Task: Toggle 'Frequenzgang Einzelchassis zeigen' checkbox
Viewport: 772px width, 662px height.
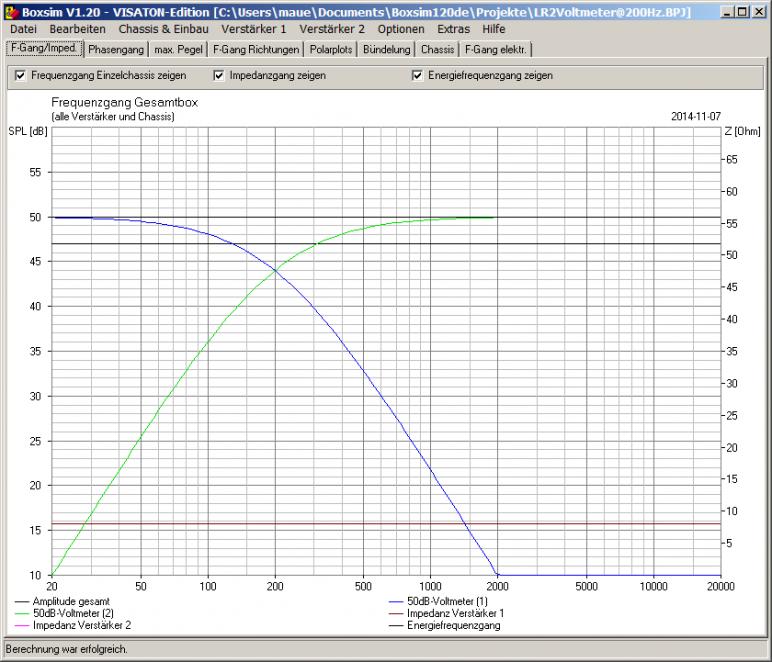Action: point(21,76)
